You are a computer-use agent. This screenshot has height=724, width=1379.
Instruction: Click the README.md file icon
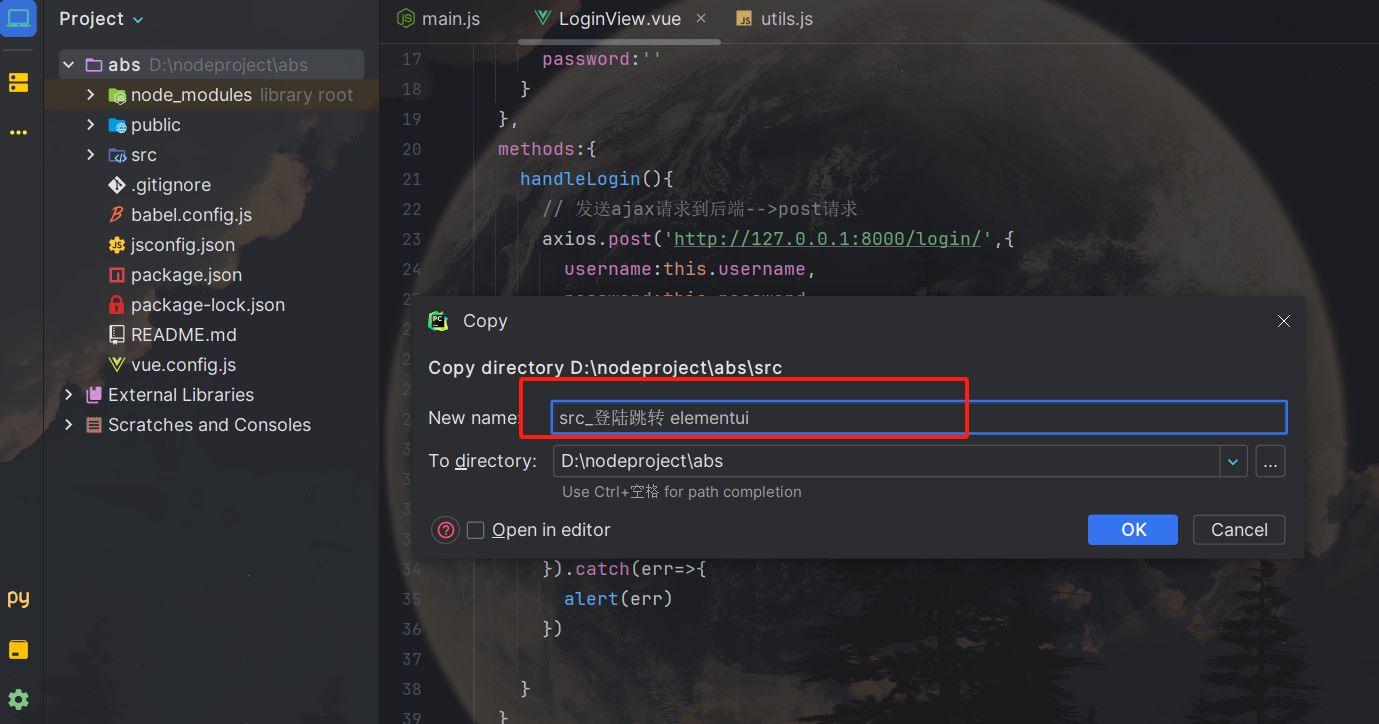point(117,335)
